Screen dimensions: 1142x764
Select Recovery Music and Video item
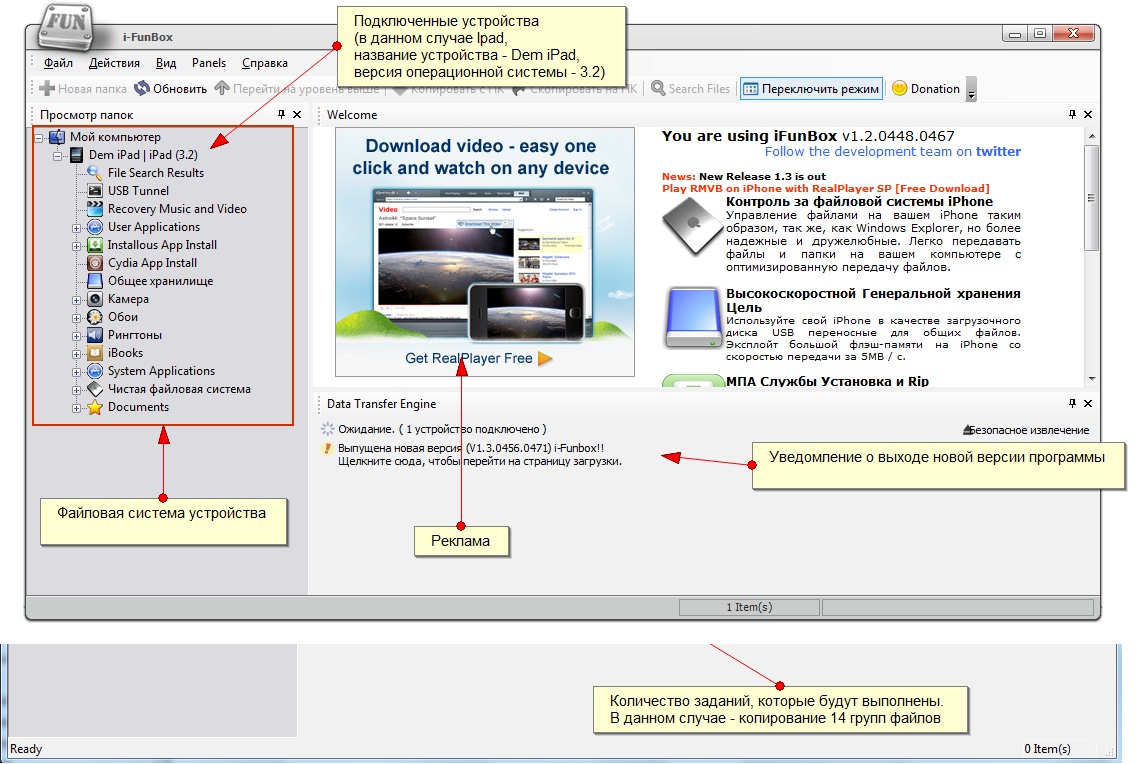click(x=177, y=209)
